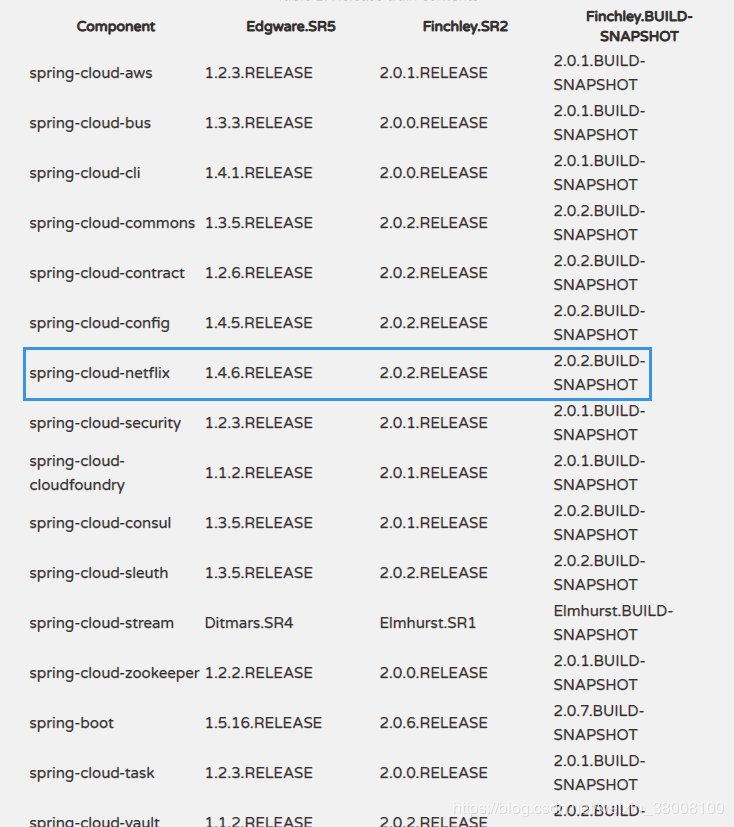This screenshot has height=827, width=734.
Task: Click 1.5.16.RELEASE in the spring-boot row
Action: 263,723
